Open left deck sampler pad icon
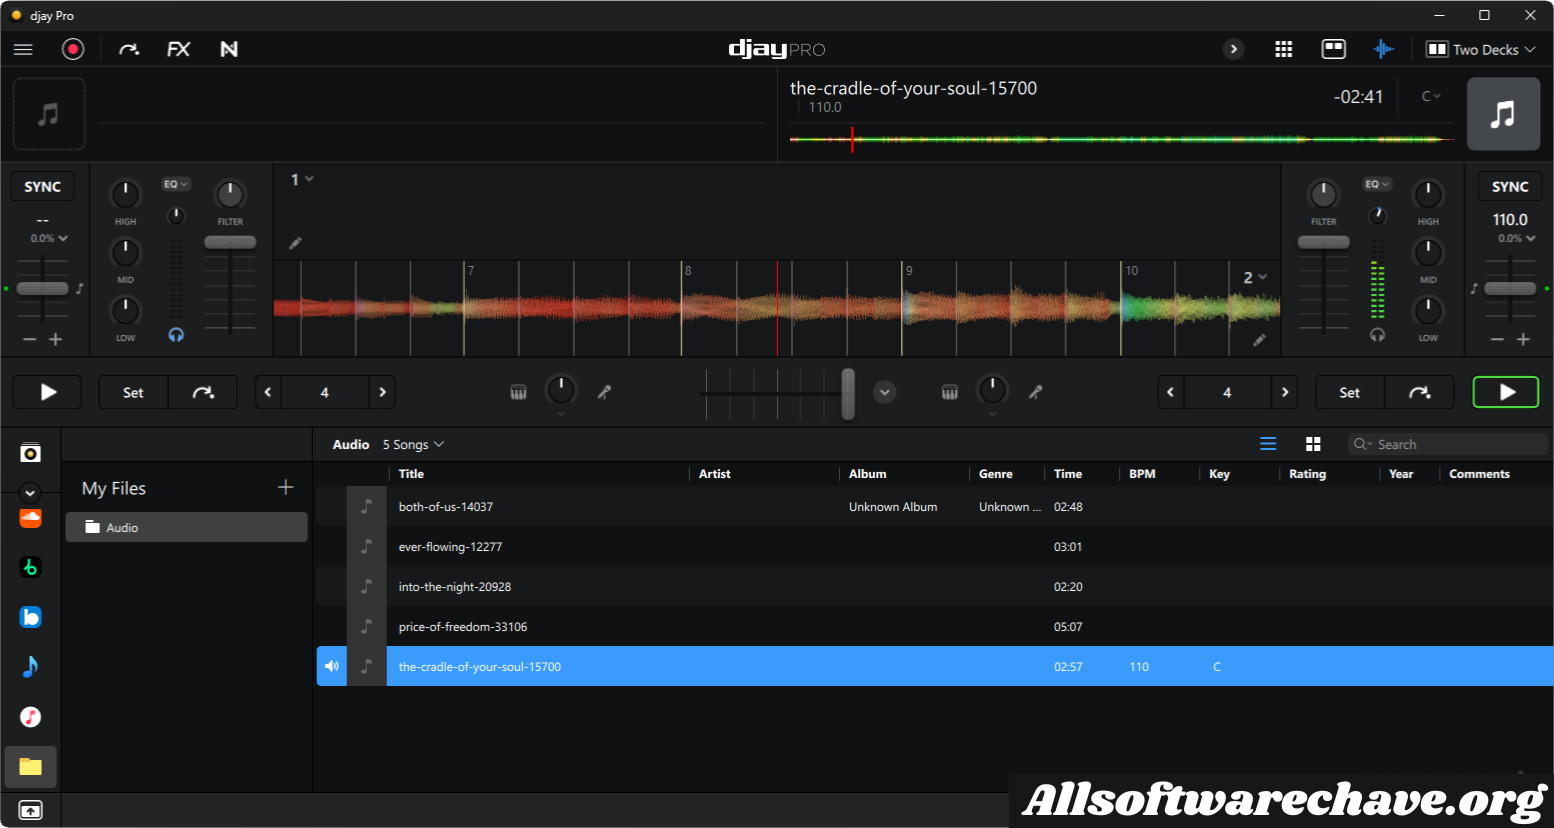This screenshot has height=828, width=1554. coord(518,392)
